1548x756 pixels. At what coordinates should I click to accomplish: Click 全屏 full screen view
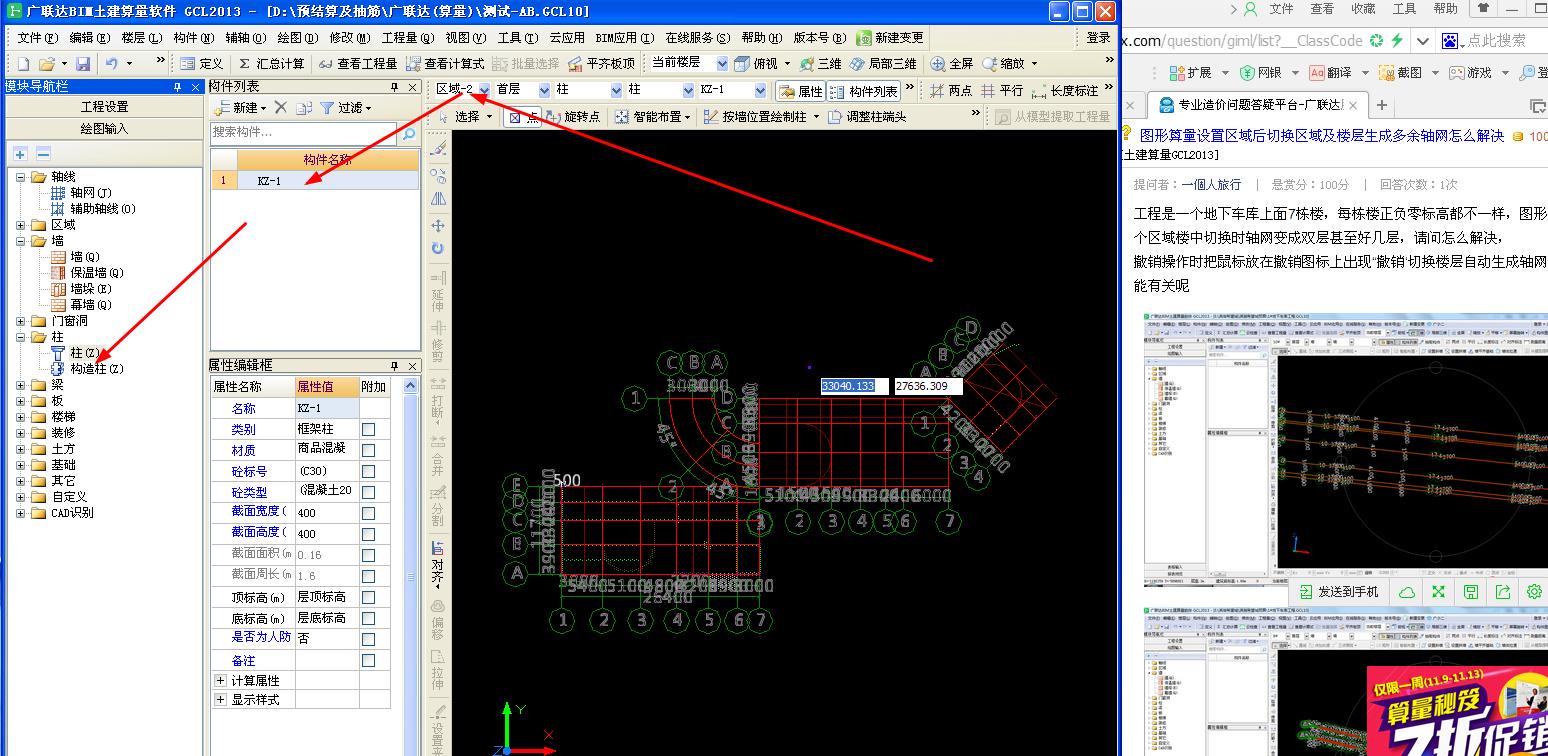coord(952,63)
